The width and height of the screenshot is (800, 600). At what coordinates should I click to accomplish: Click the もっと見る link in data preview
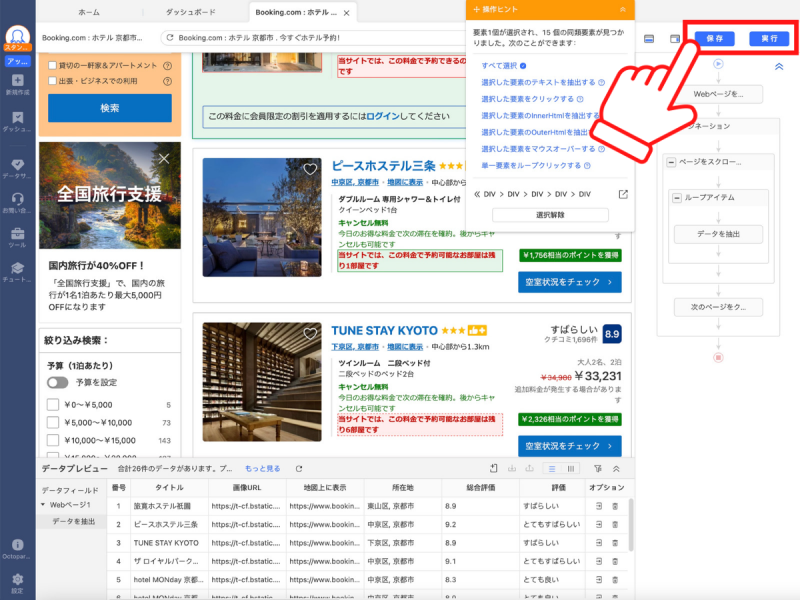263,469
